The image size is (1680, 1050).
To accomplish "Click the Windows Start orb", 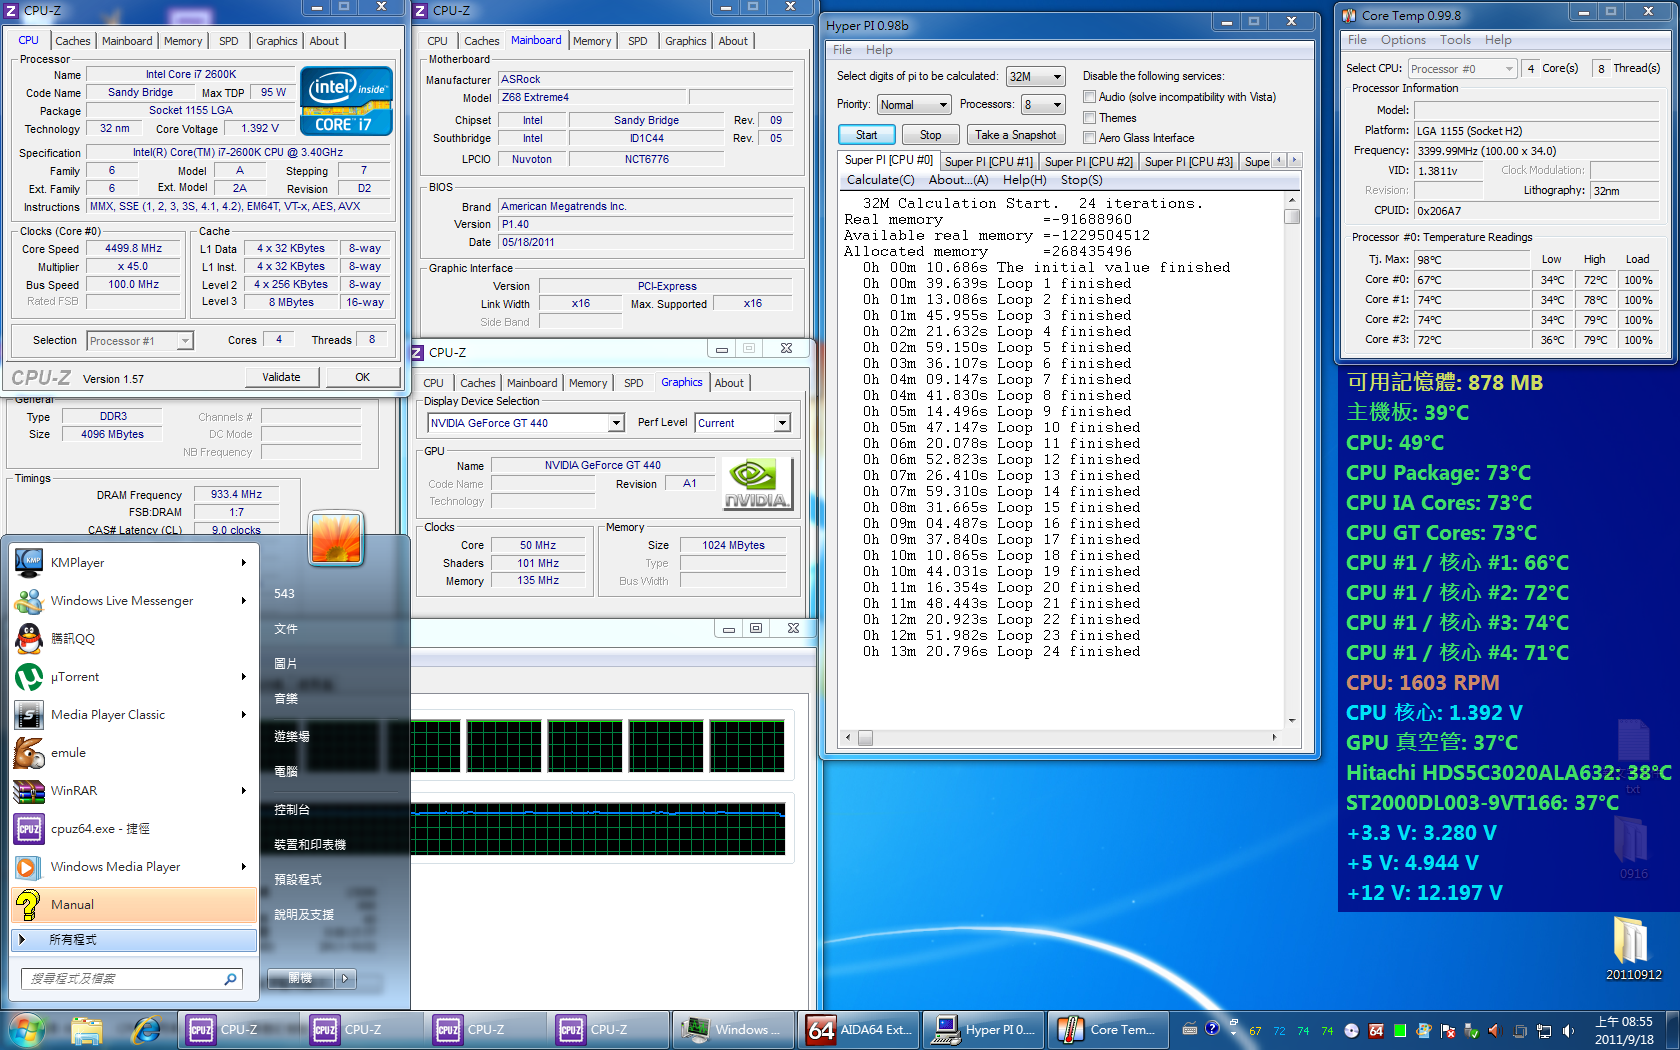I will click(27, 1030).
